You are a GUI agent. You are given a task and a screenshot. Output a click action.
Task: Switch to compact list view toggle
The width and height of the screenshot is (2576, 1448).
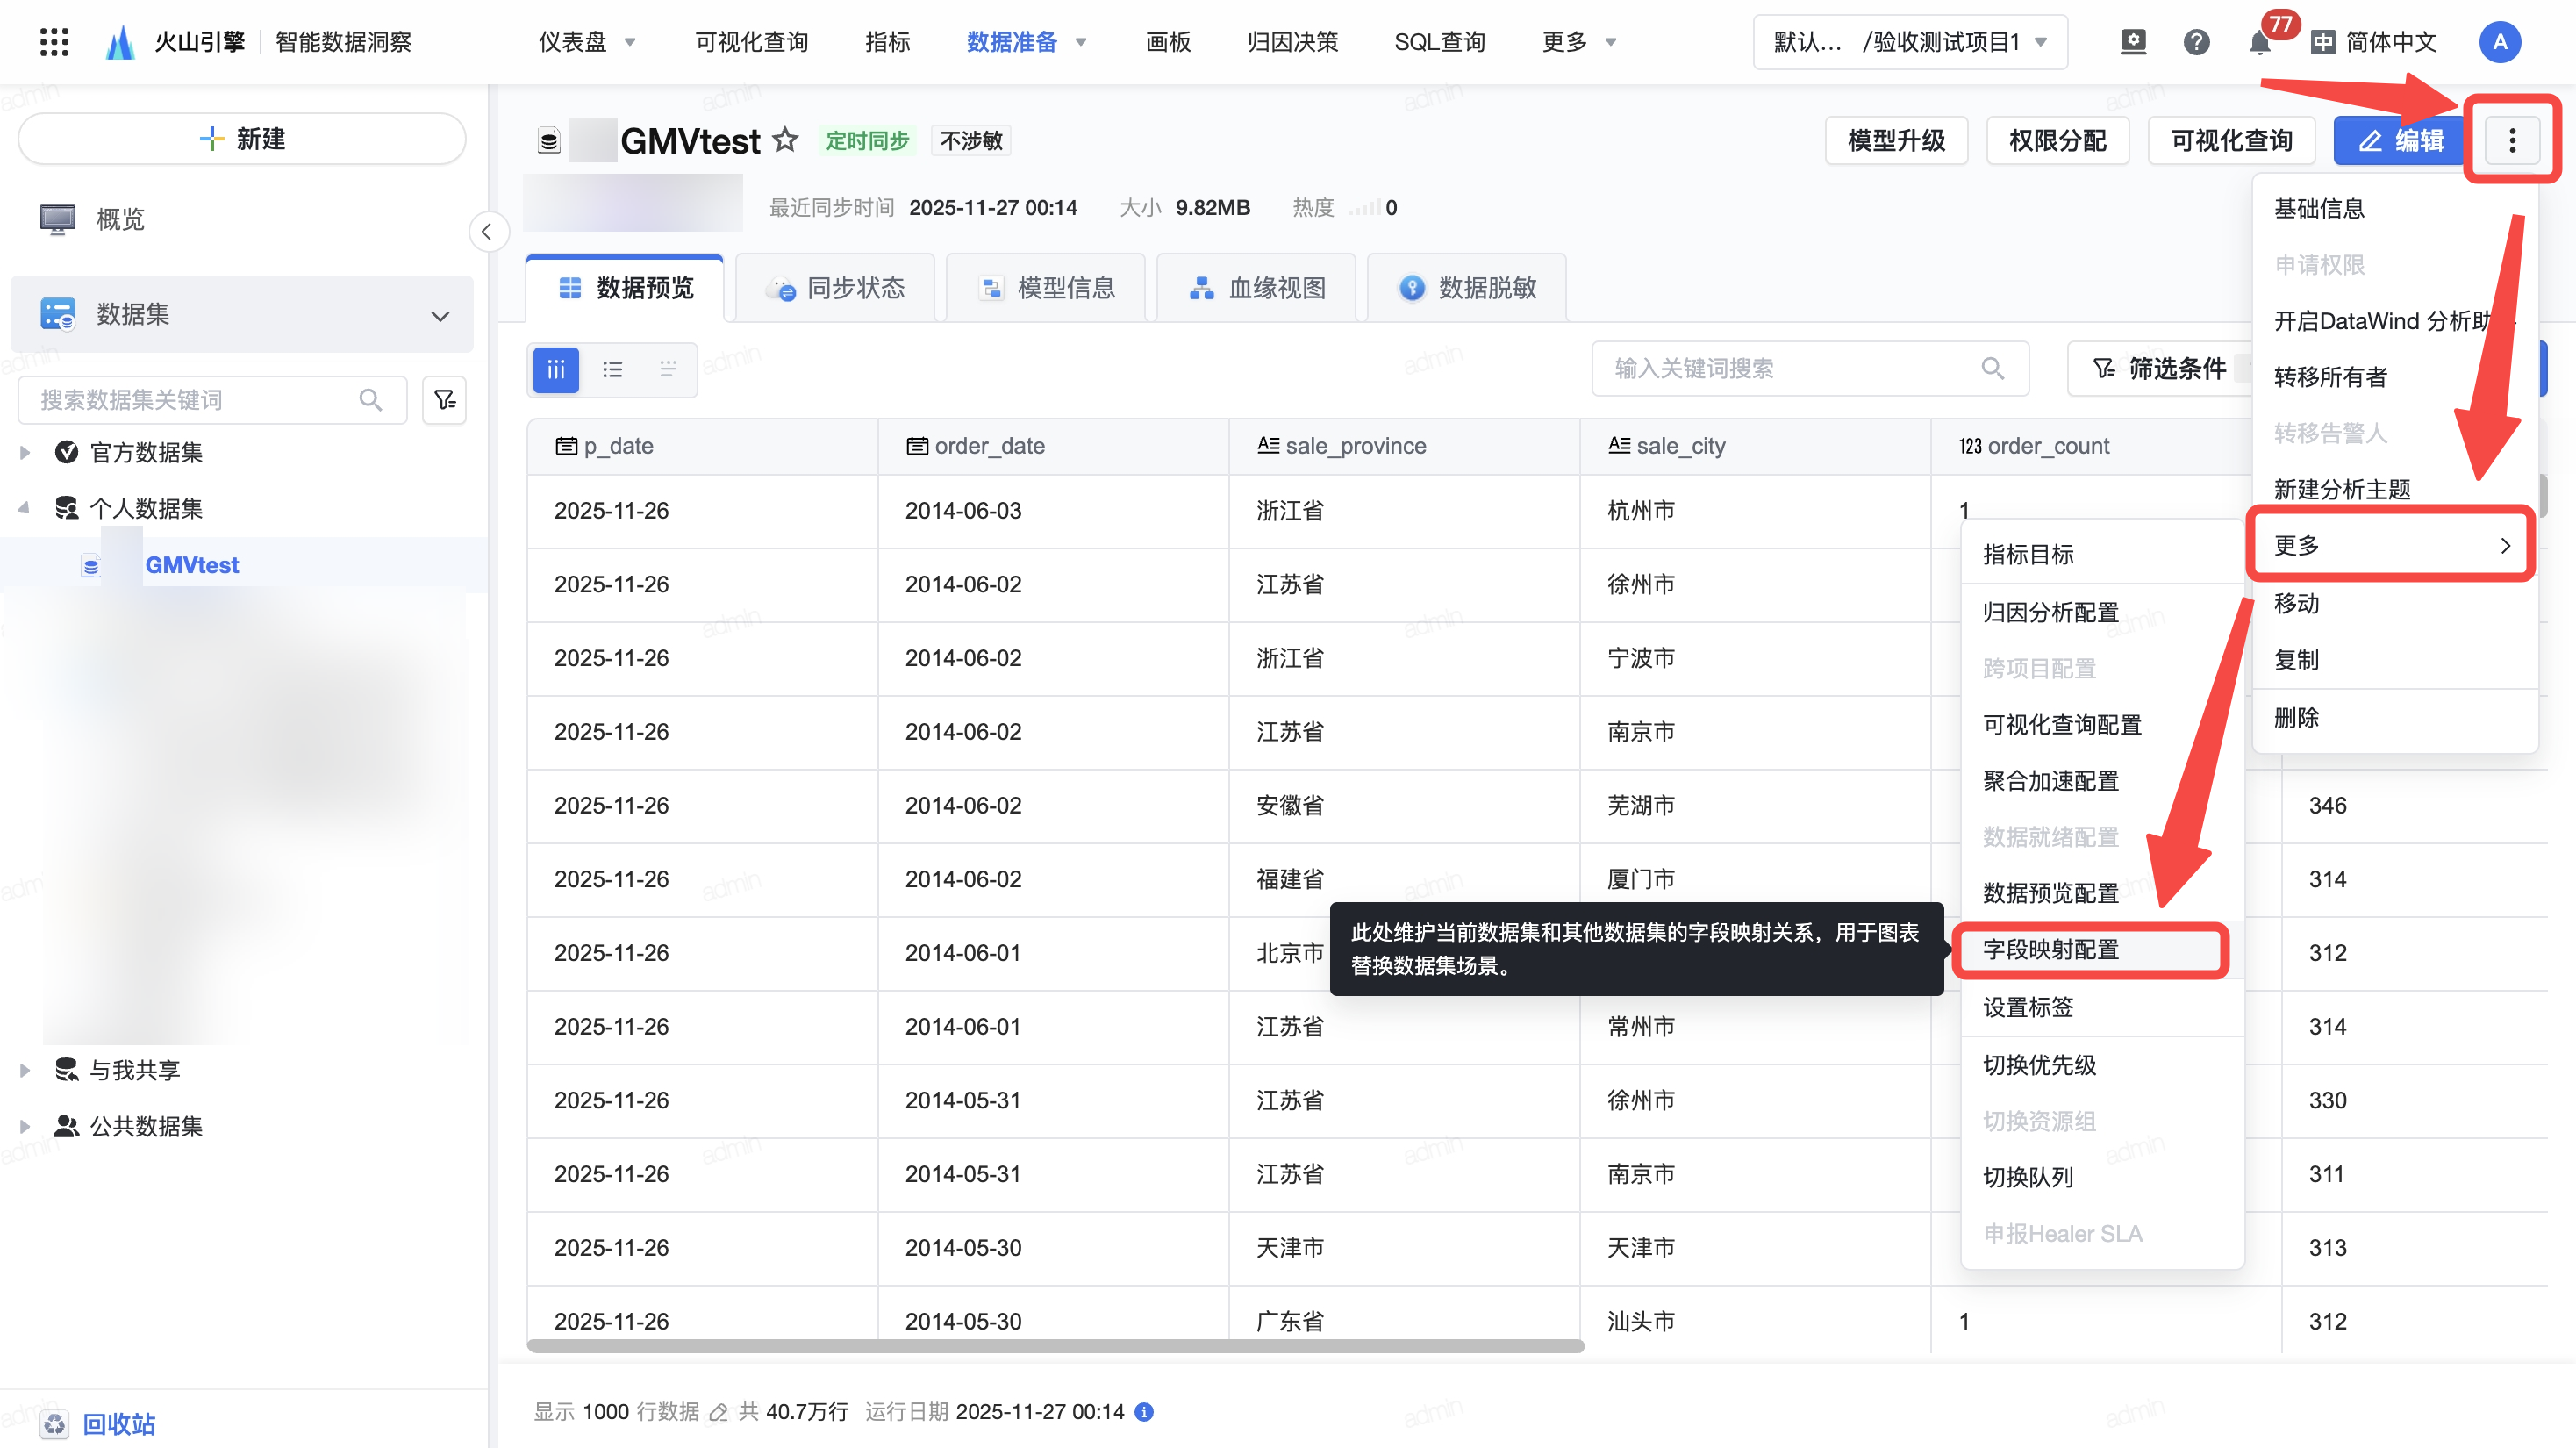668,369
